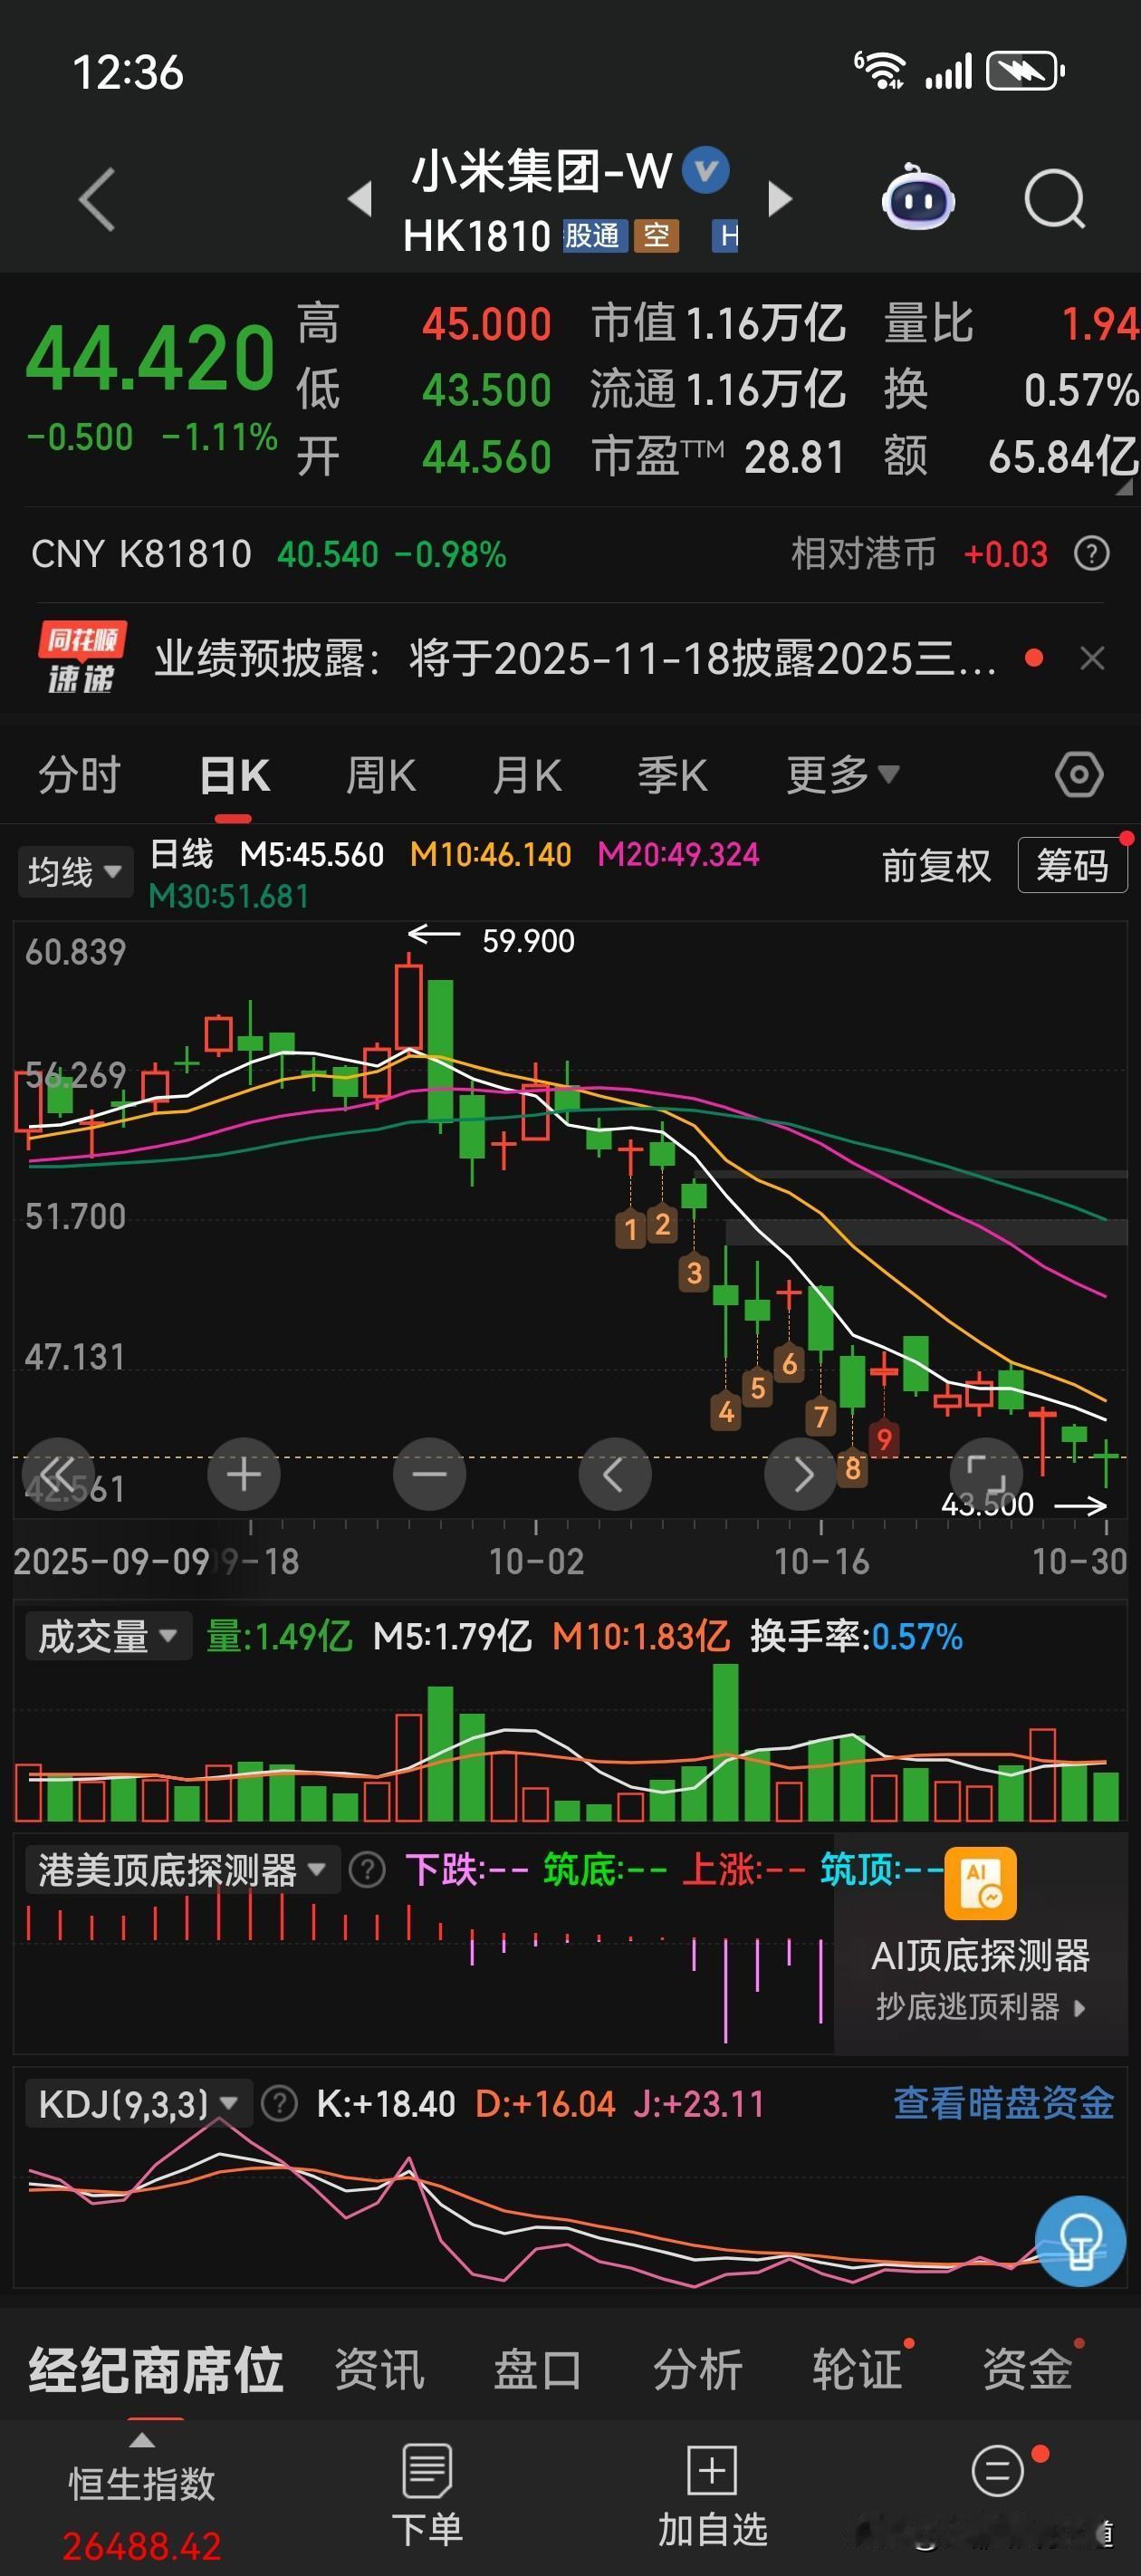Open the 成交量 indicator dropdown
Viewport: 1141px width, 2576px height.
[x=108, y=1636]
